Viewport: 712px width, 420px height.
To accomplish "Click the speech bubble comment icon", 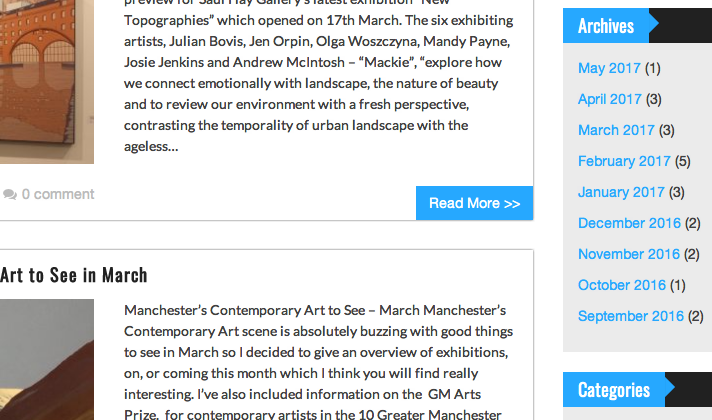I will 10,194.
